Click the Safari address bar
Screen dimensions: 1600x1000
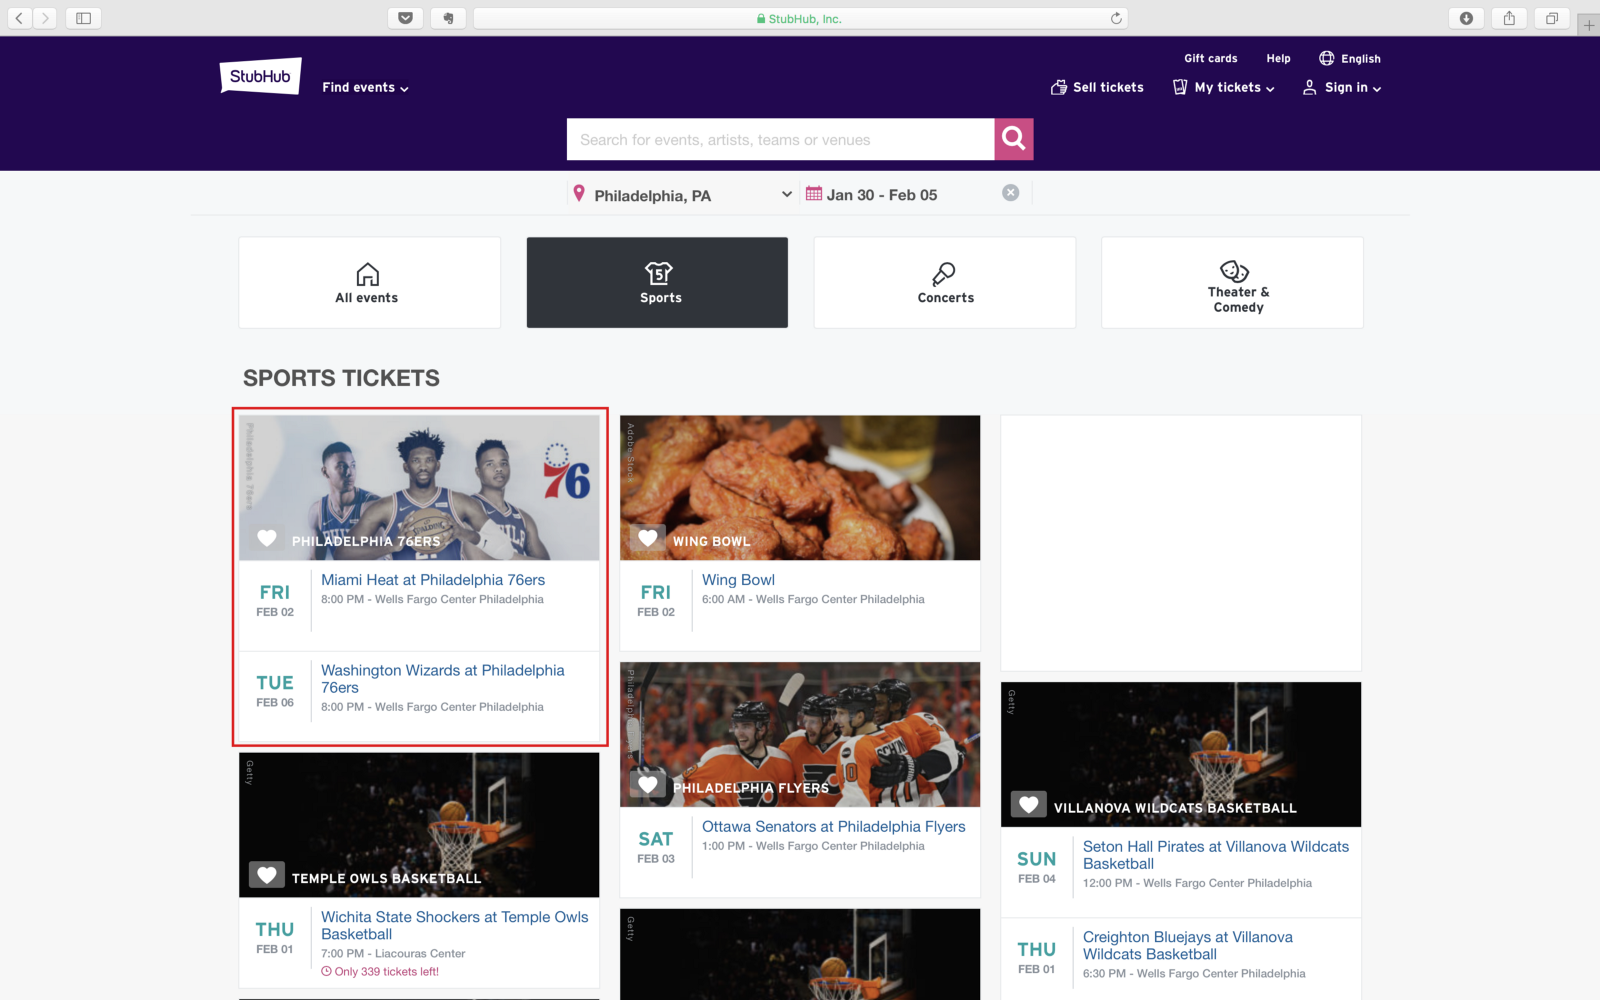coord(800,18)
